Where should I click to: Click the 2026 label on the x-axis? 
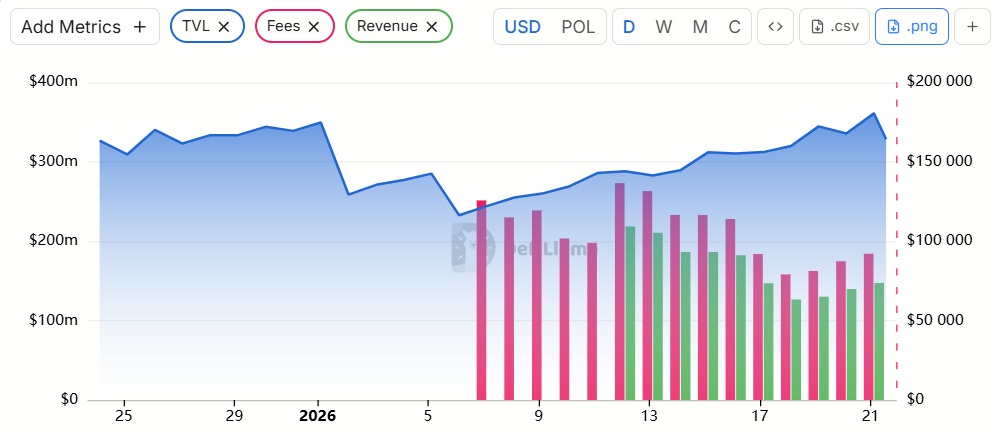318,415
